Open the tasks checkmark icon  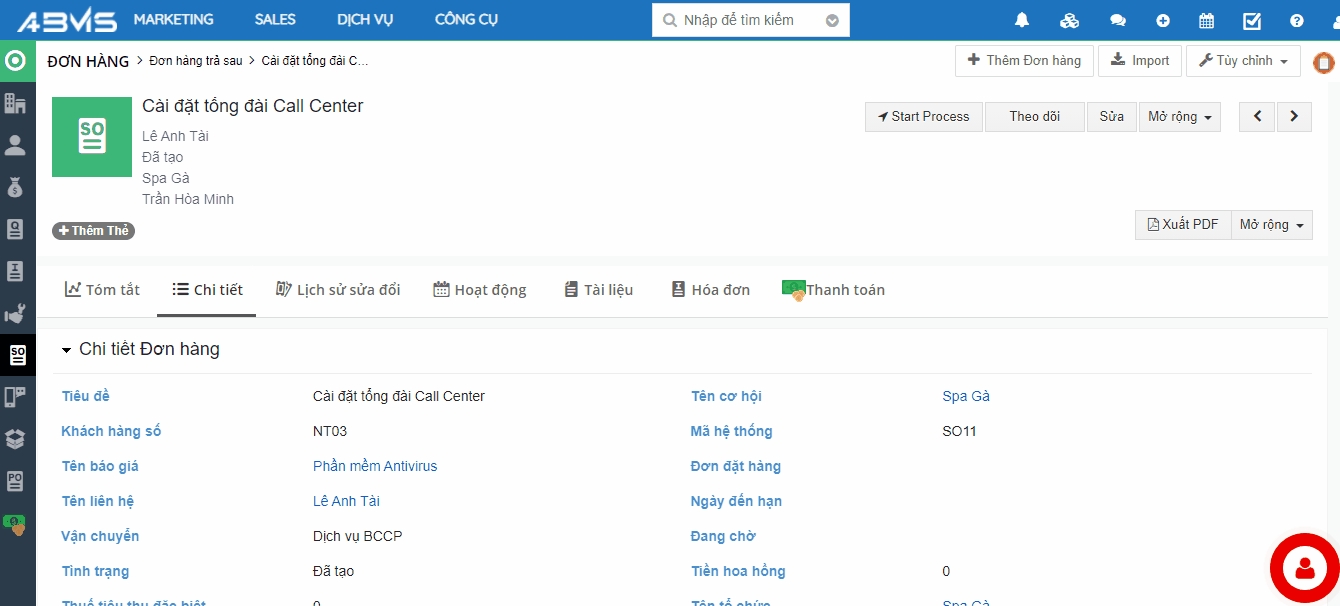[x=1252, y=20]
